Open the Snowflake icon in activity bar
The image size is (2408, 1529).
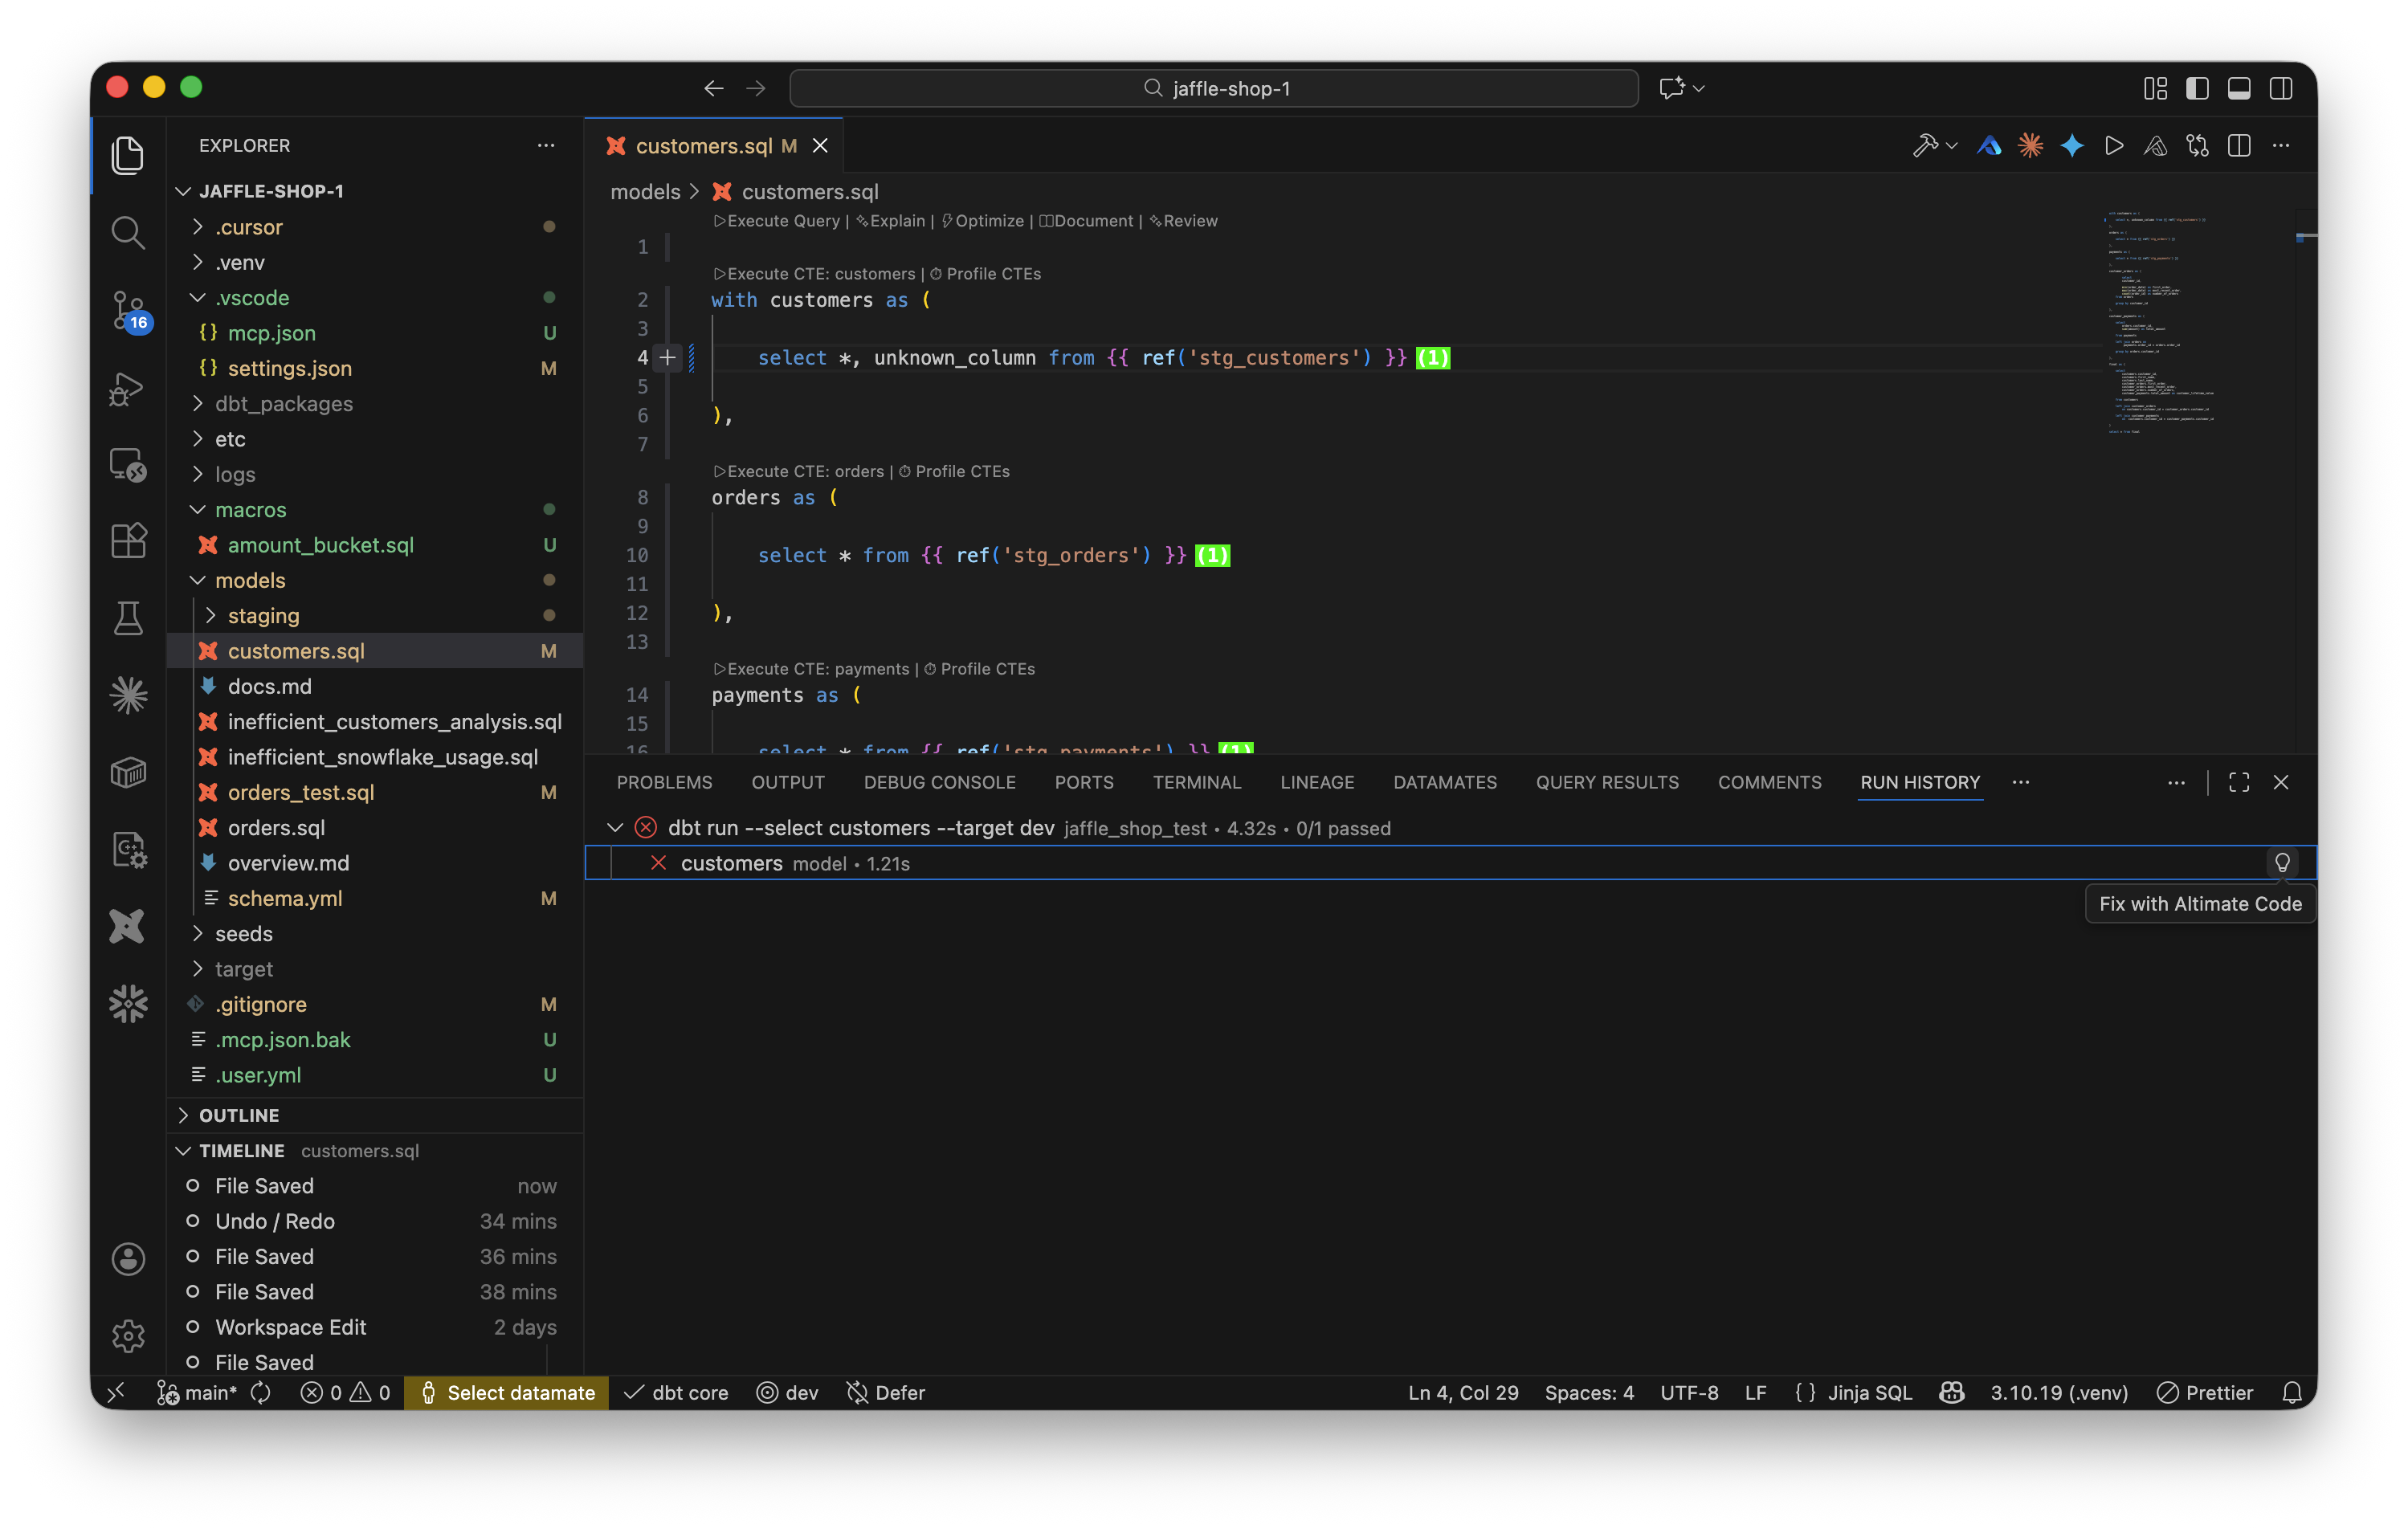pyautogui.click(x=128, y=1003)
